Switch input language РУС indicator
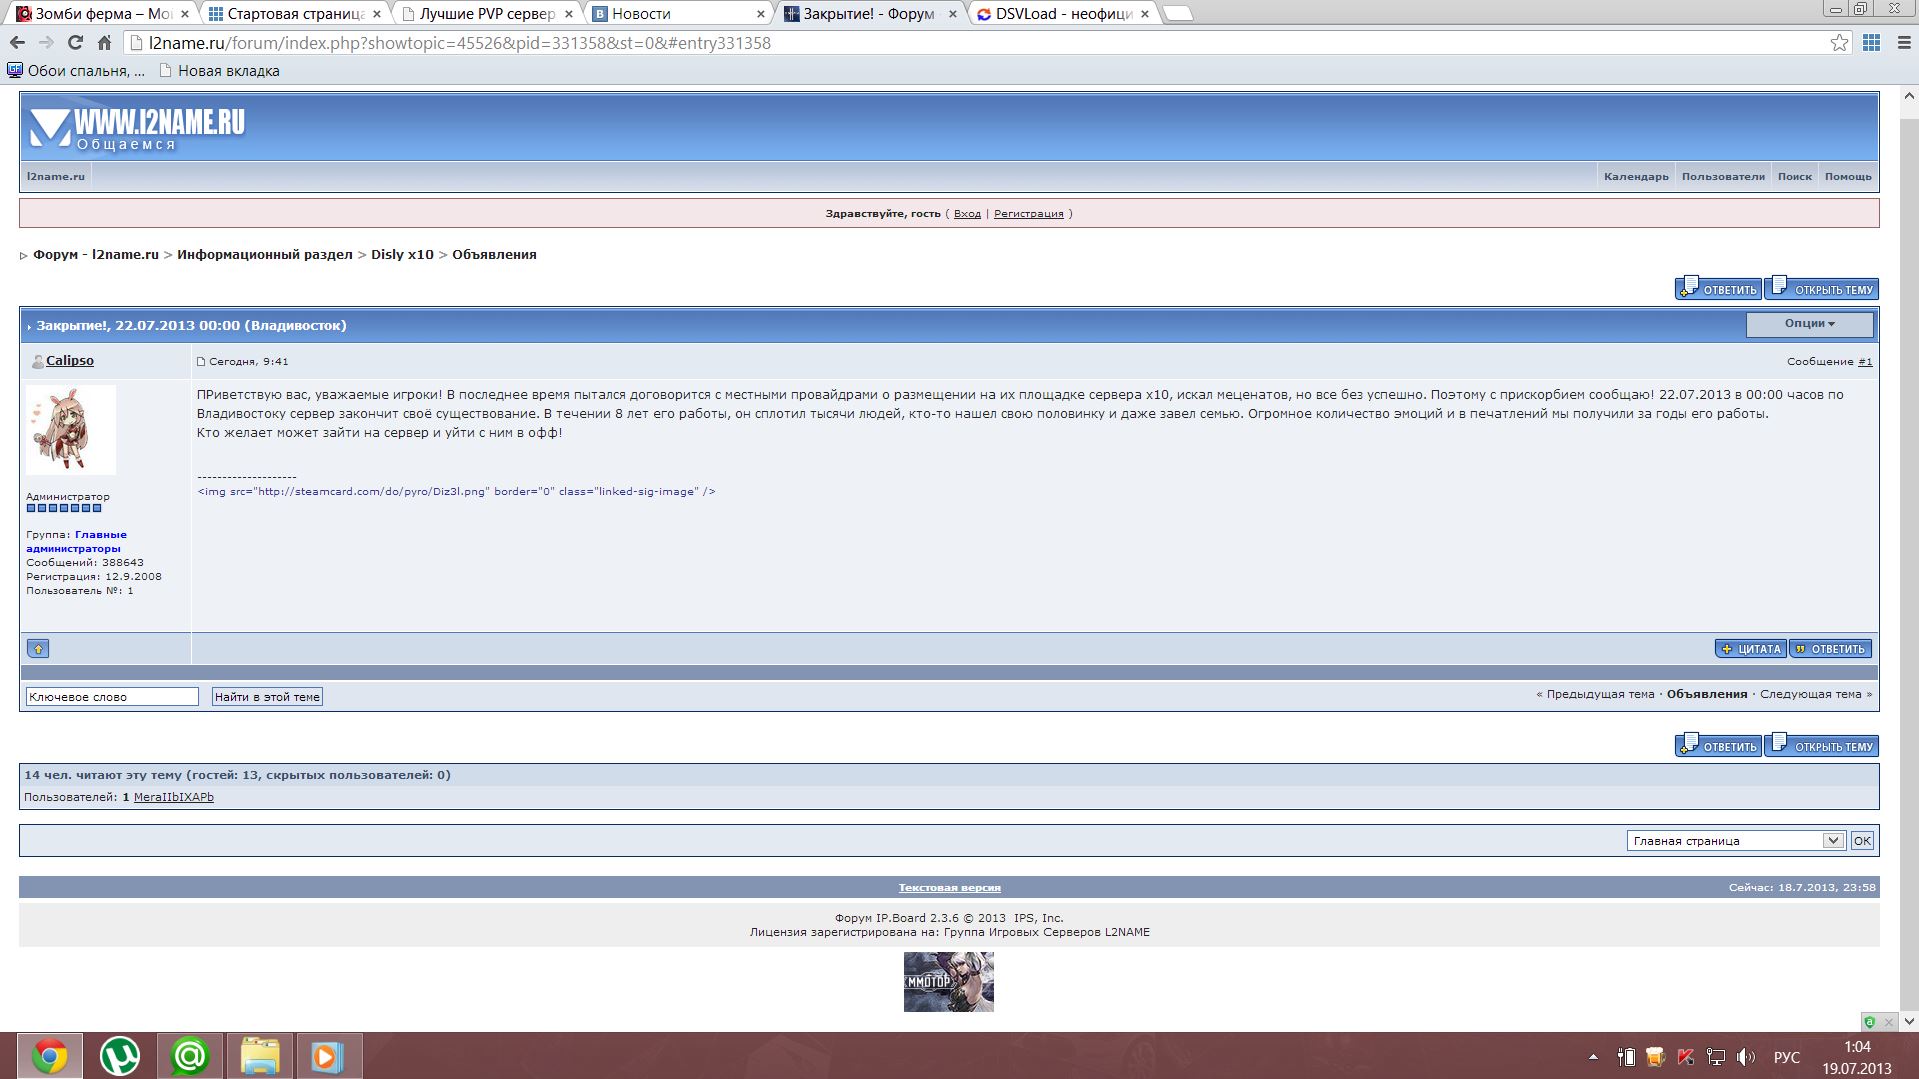The width and height of the screenshot is (1919, 1079). [1787, 1057]
